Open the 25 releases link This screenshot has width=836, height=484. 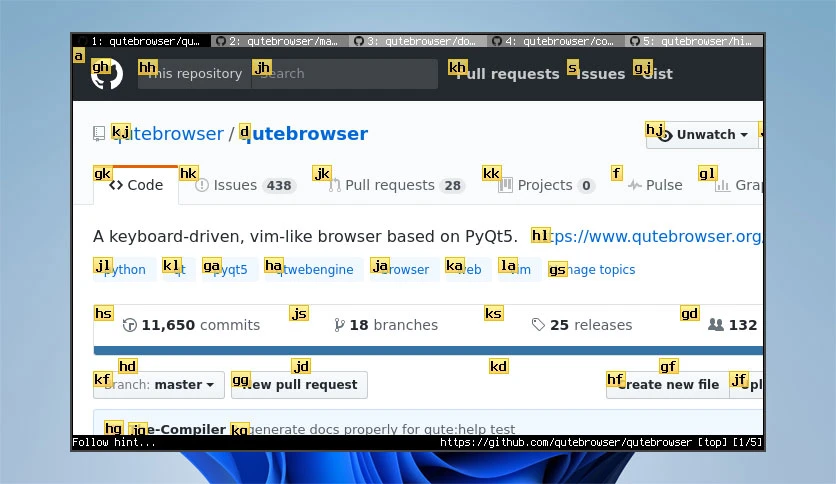(x=582, y=325)
